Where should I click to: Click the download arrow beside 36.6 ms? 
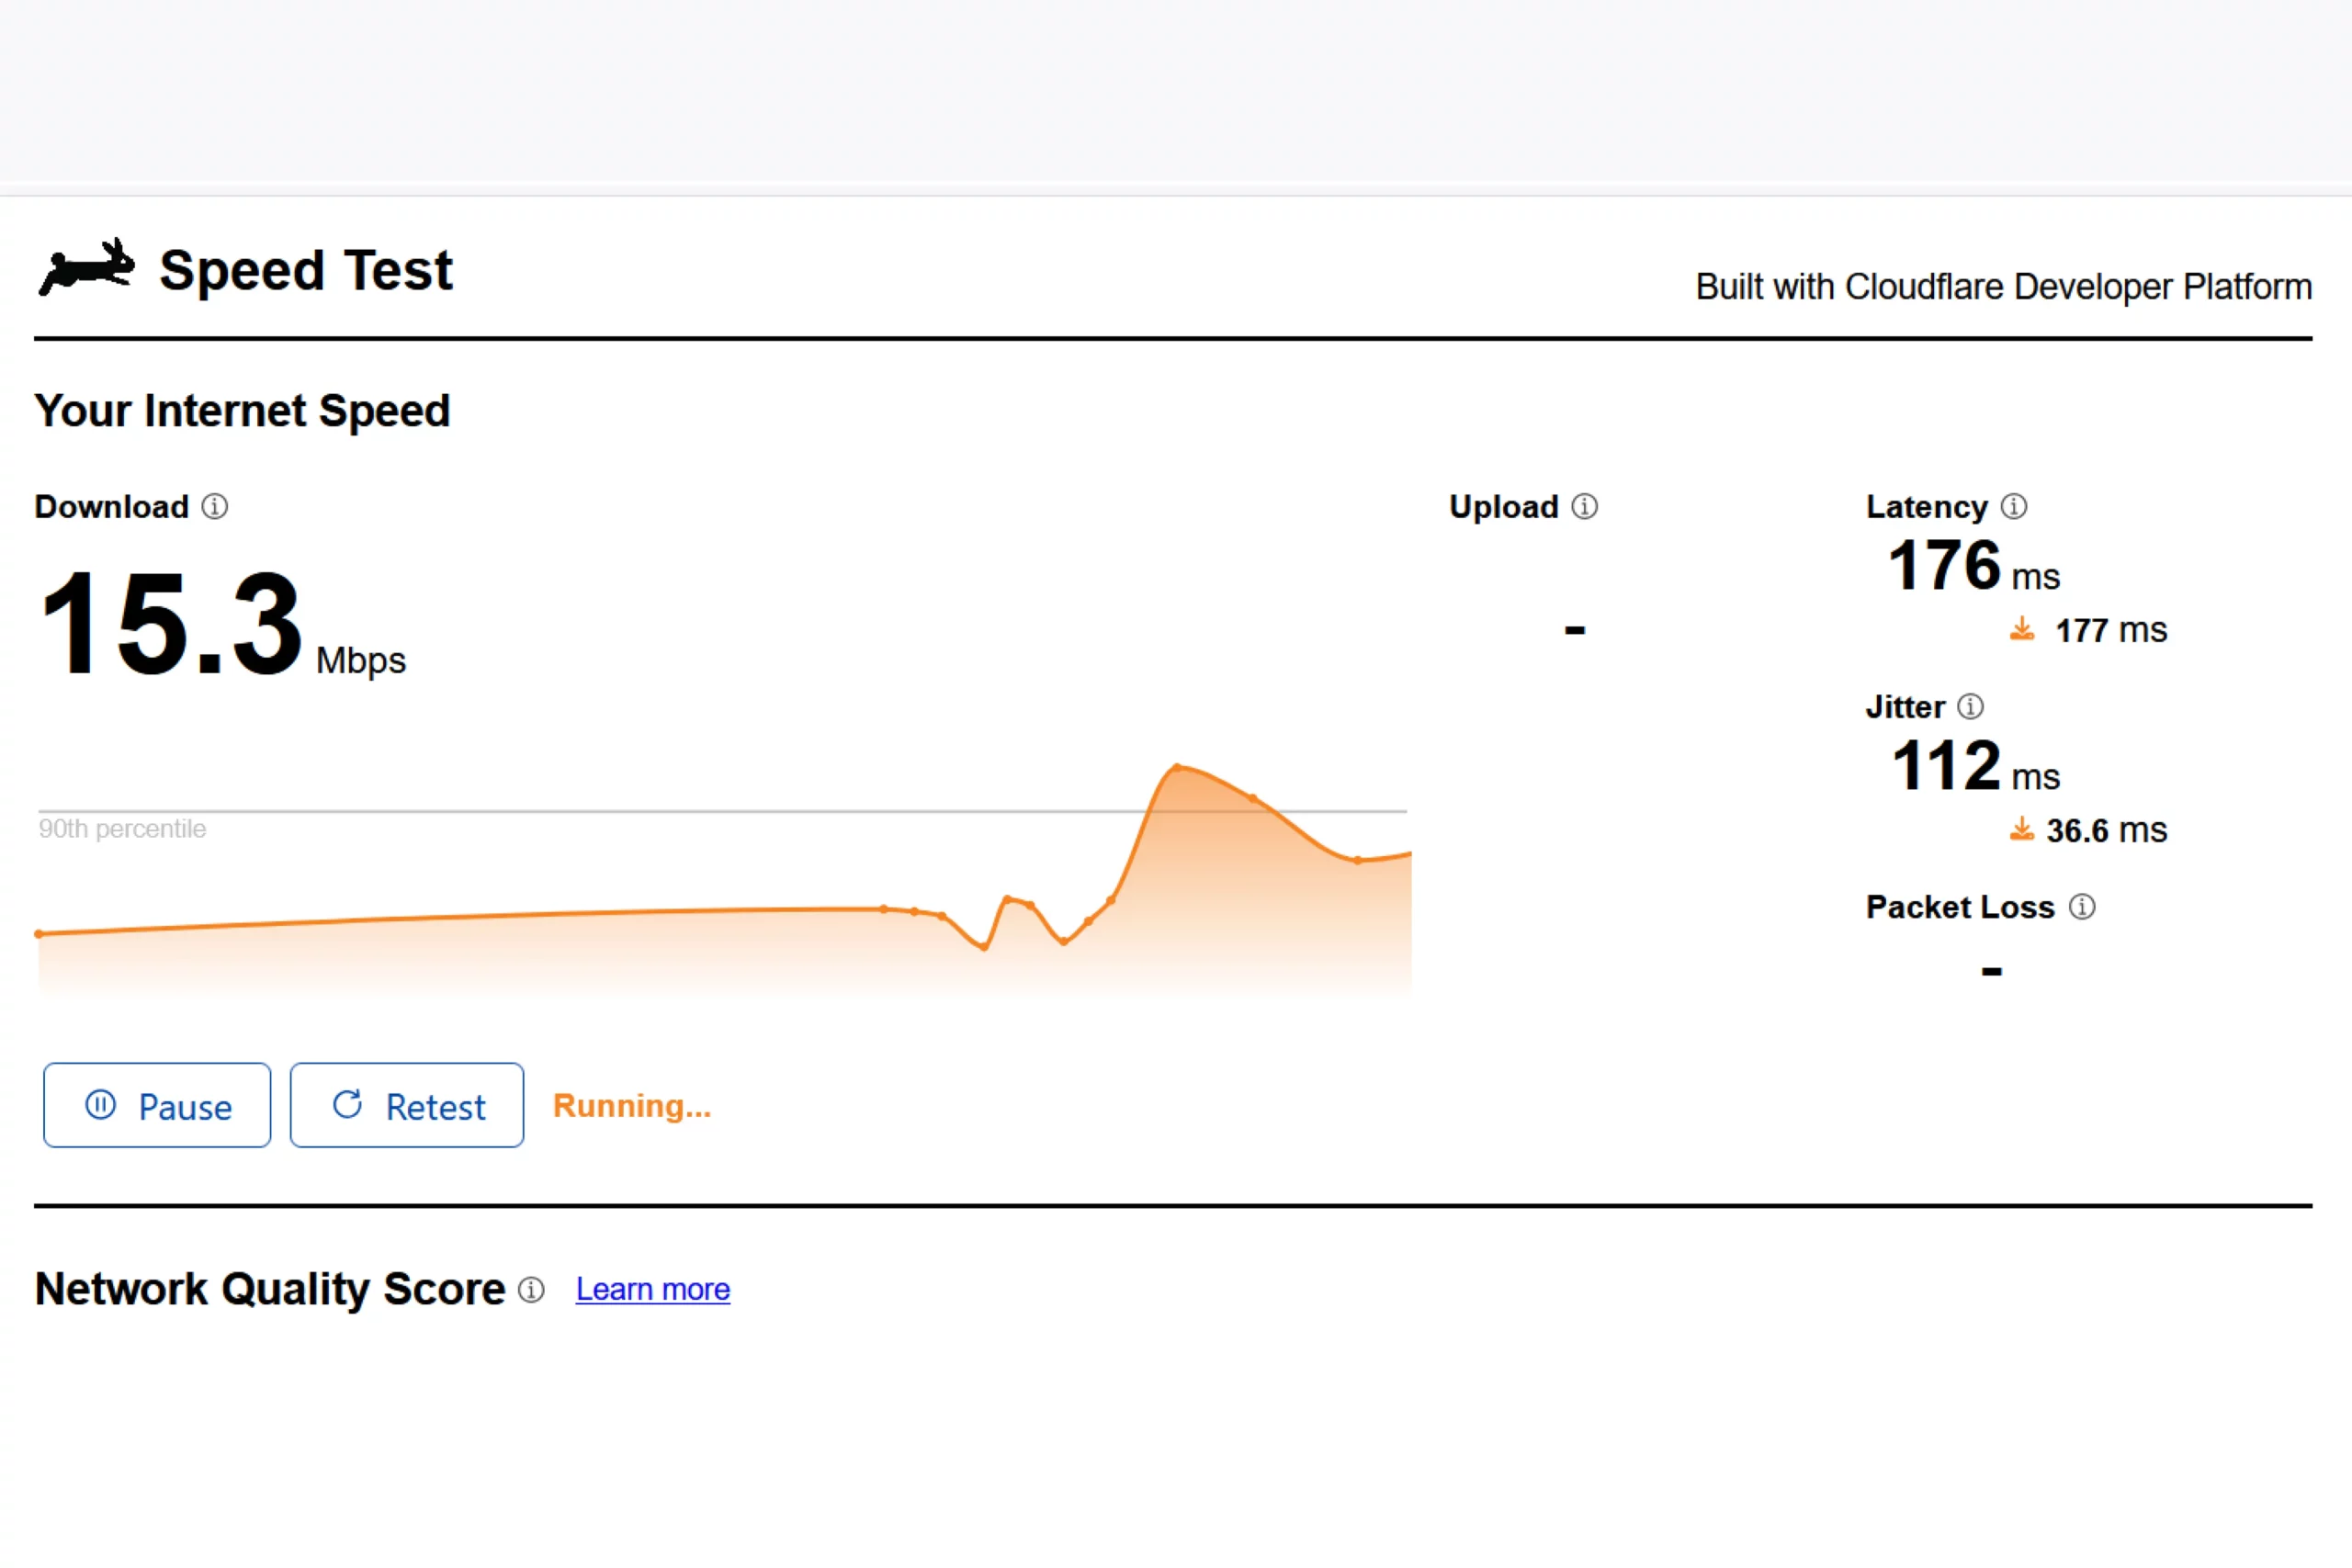(x=2022, y=829)
